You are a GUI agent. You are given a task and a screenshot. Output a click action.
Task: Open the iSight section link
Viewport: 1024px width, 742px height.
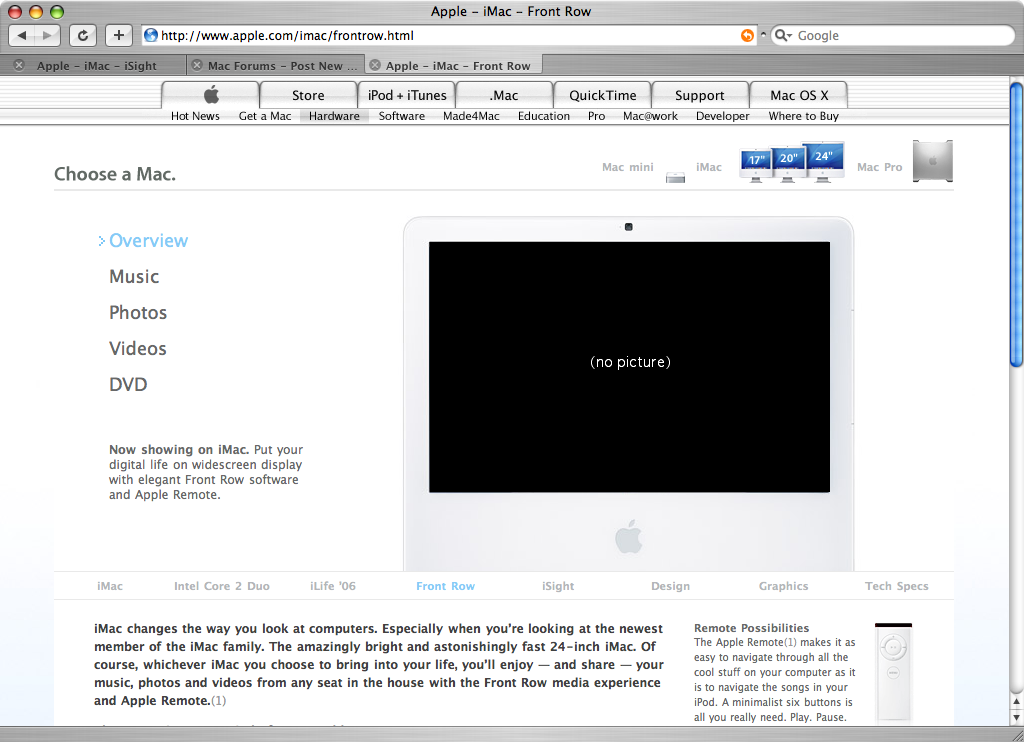coord(558,586)
